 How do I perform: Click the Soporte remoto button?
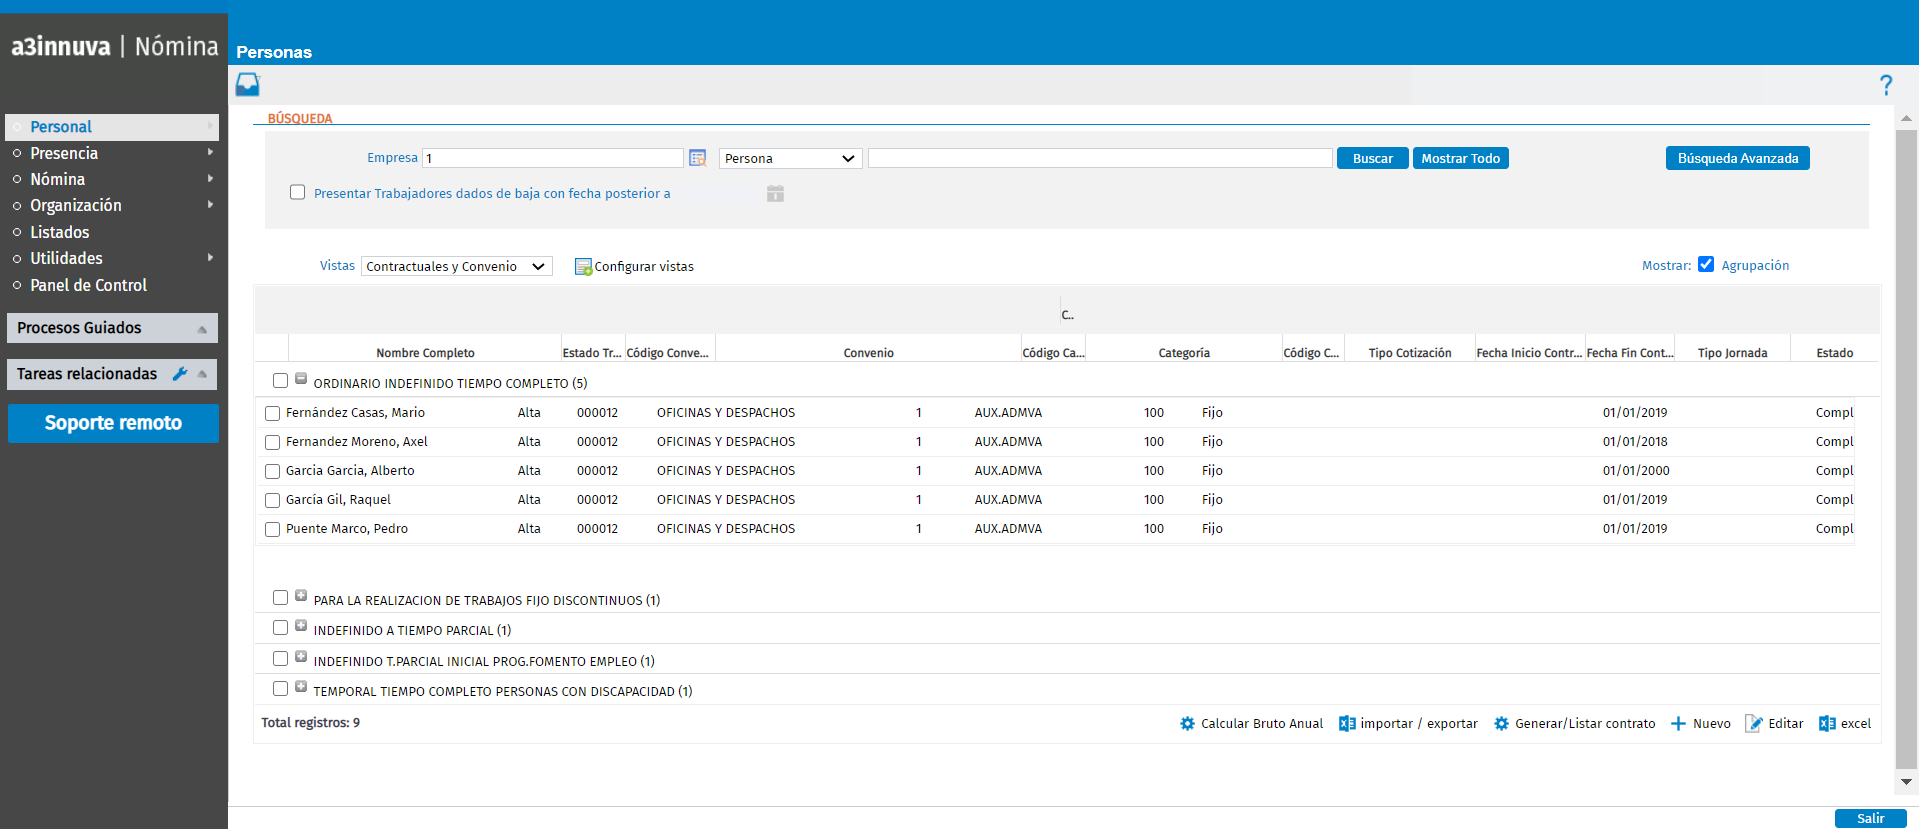113,423
